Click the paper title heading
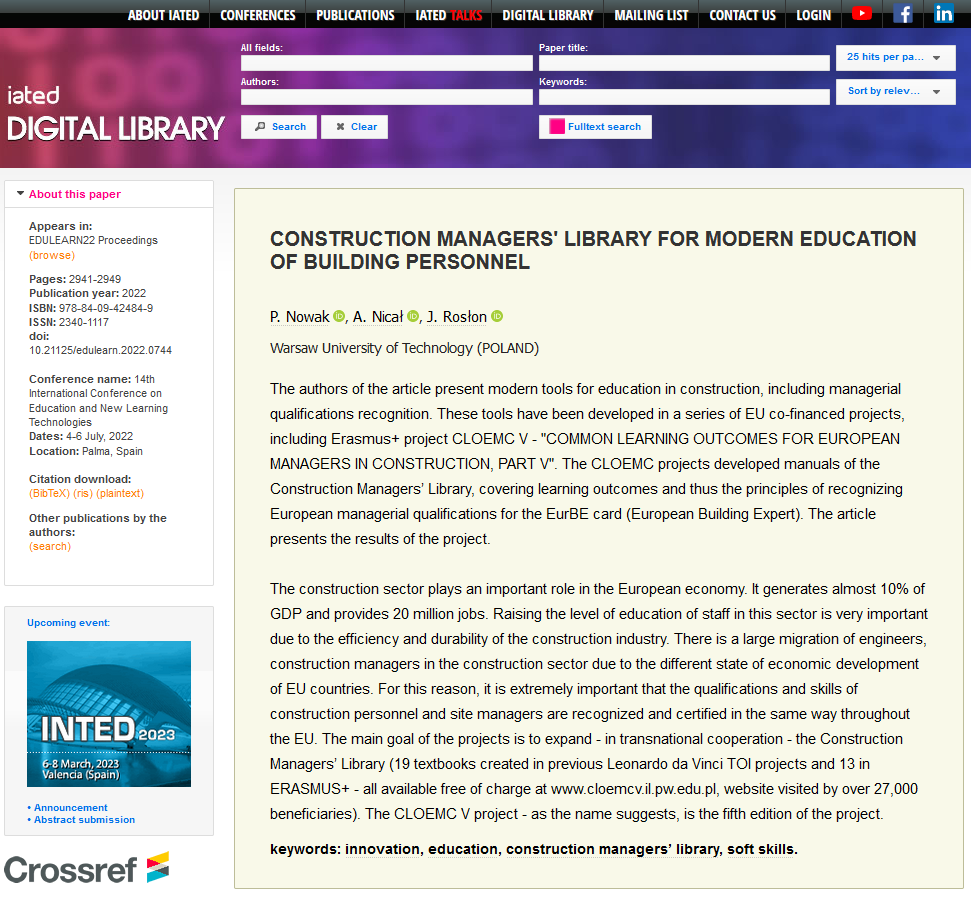This screenshot has width=971, height=900. point(593,250)
